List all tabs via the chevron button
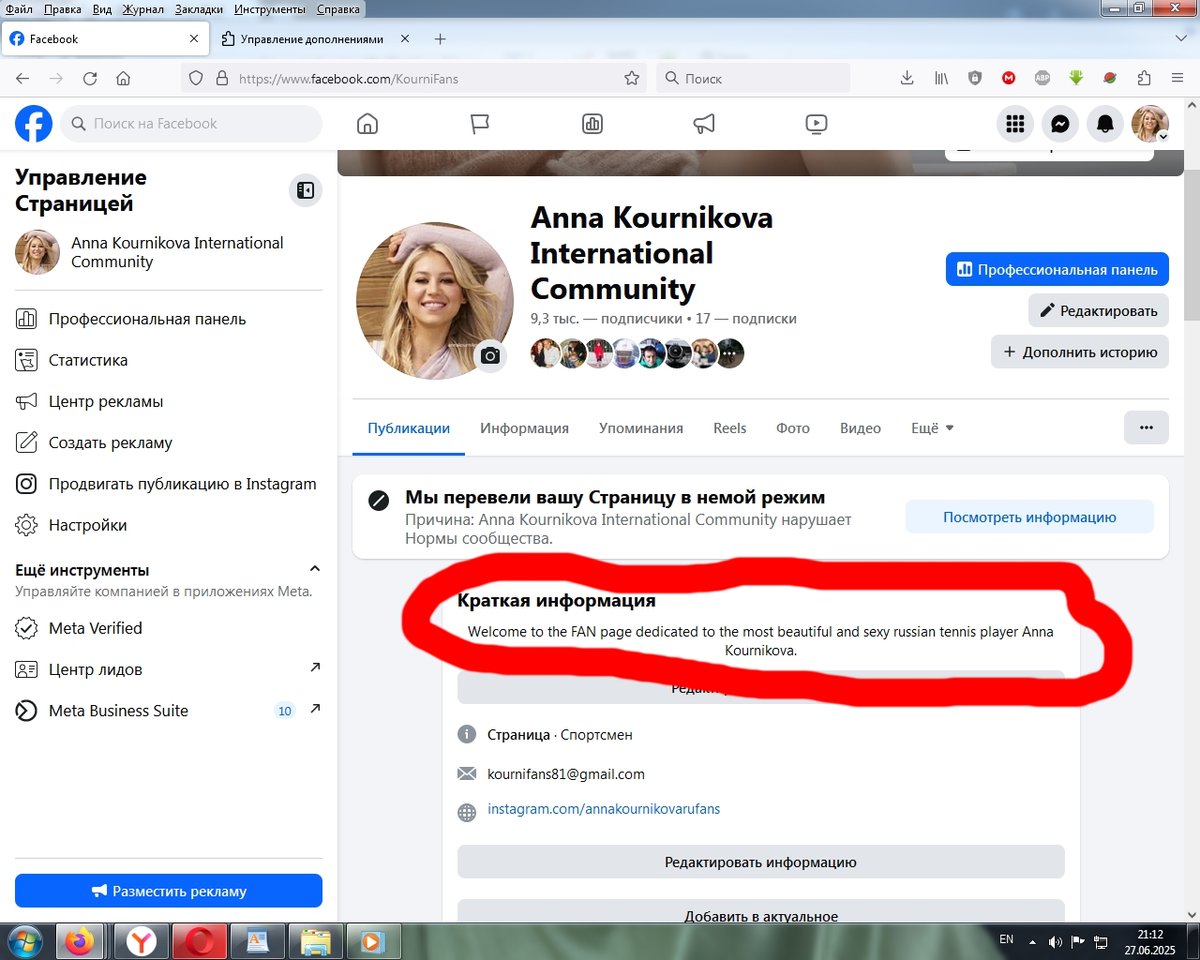This screenshot has height=960, width=1200. (1180, 38)
